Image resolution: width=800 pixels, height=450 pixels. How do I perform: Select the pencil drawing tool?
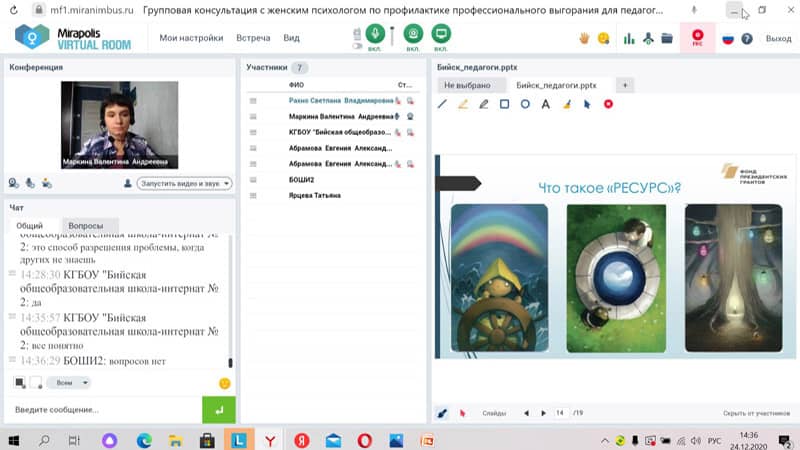pyautogui.click(x=484, y=104)
